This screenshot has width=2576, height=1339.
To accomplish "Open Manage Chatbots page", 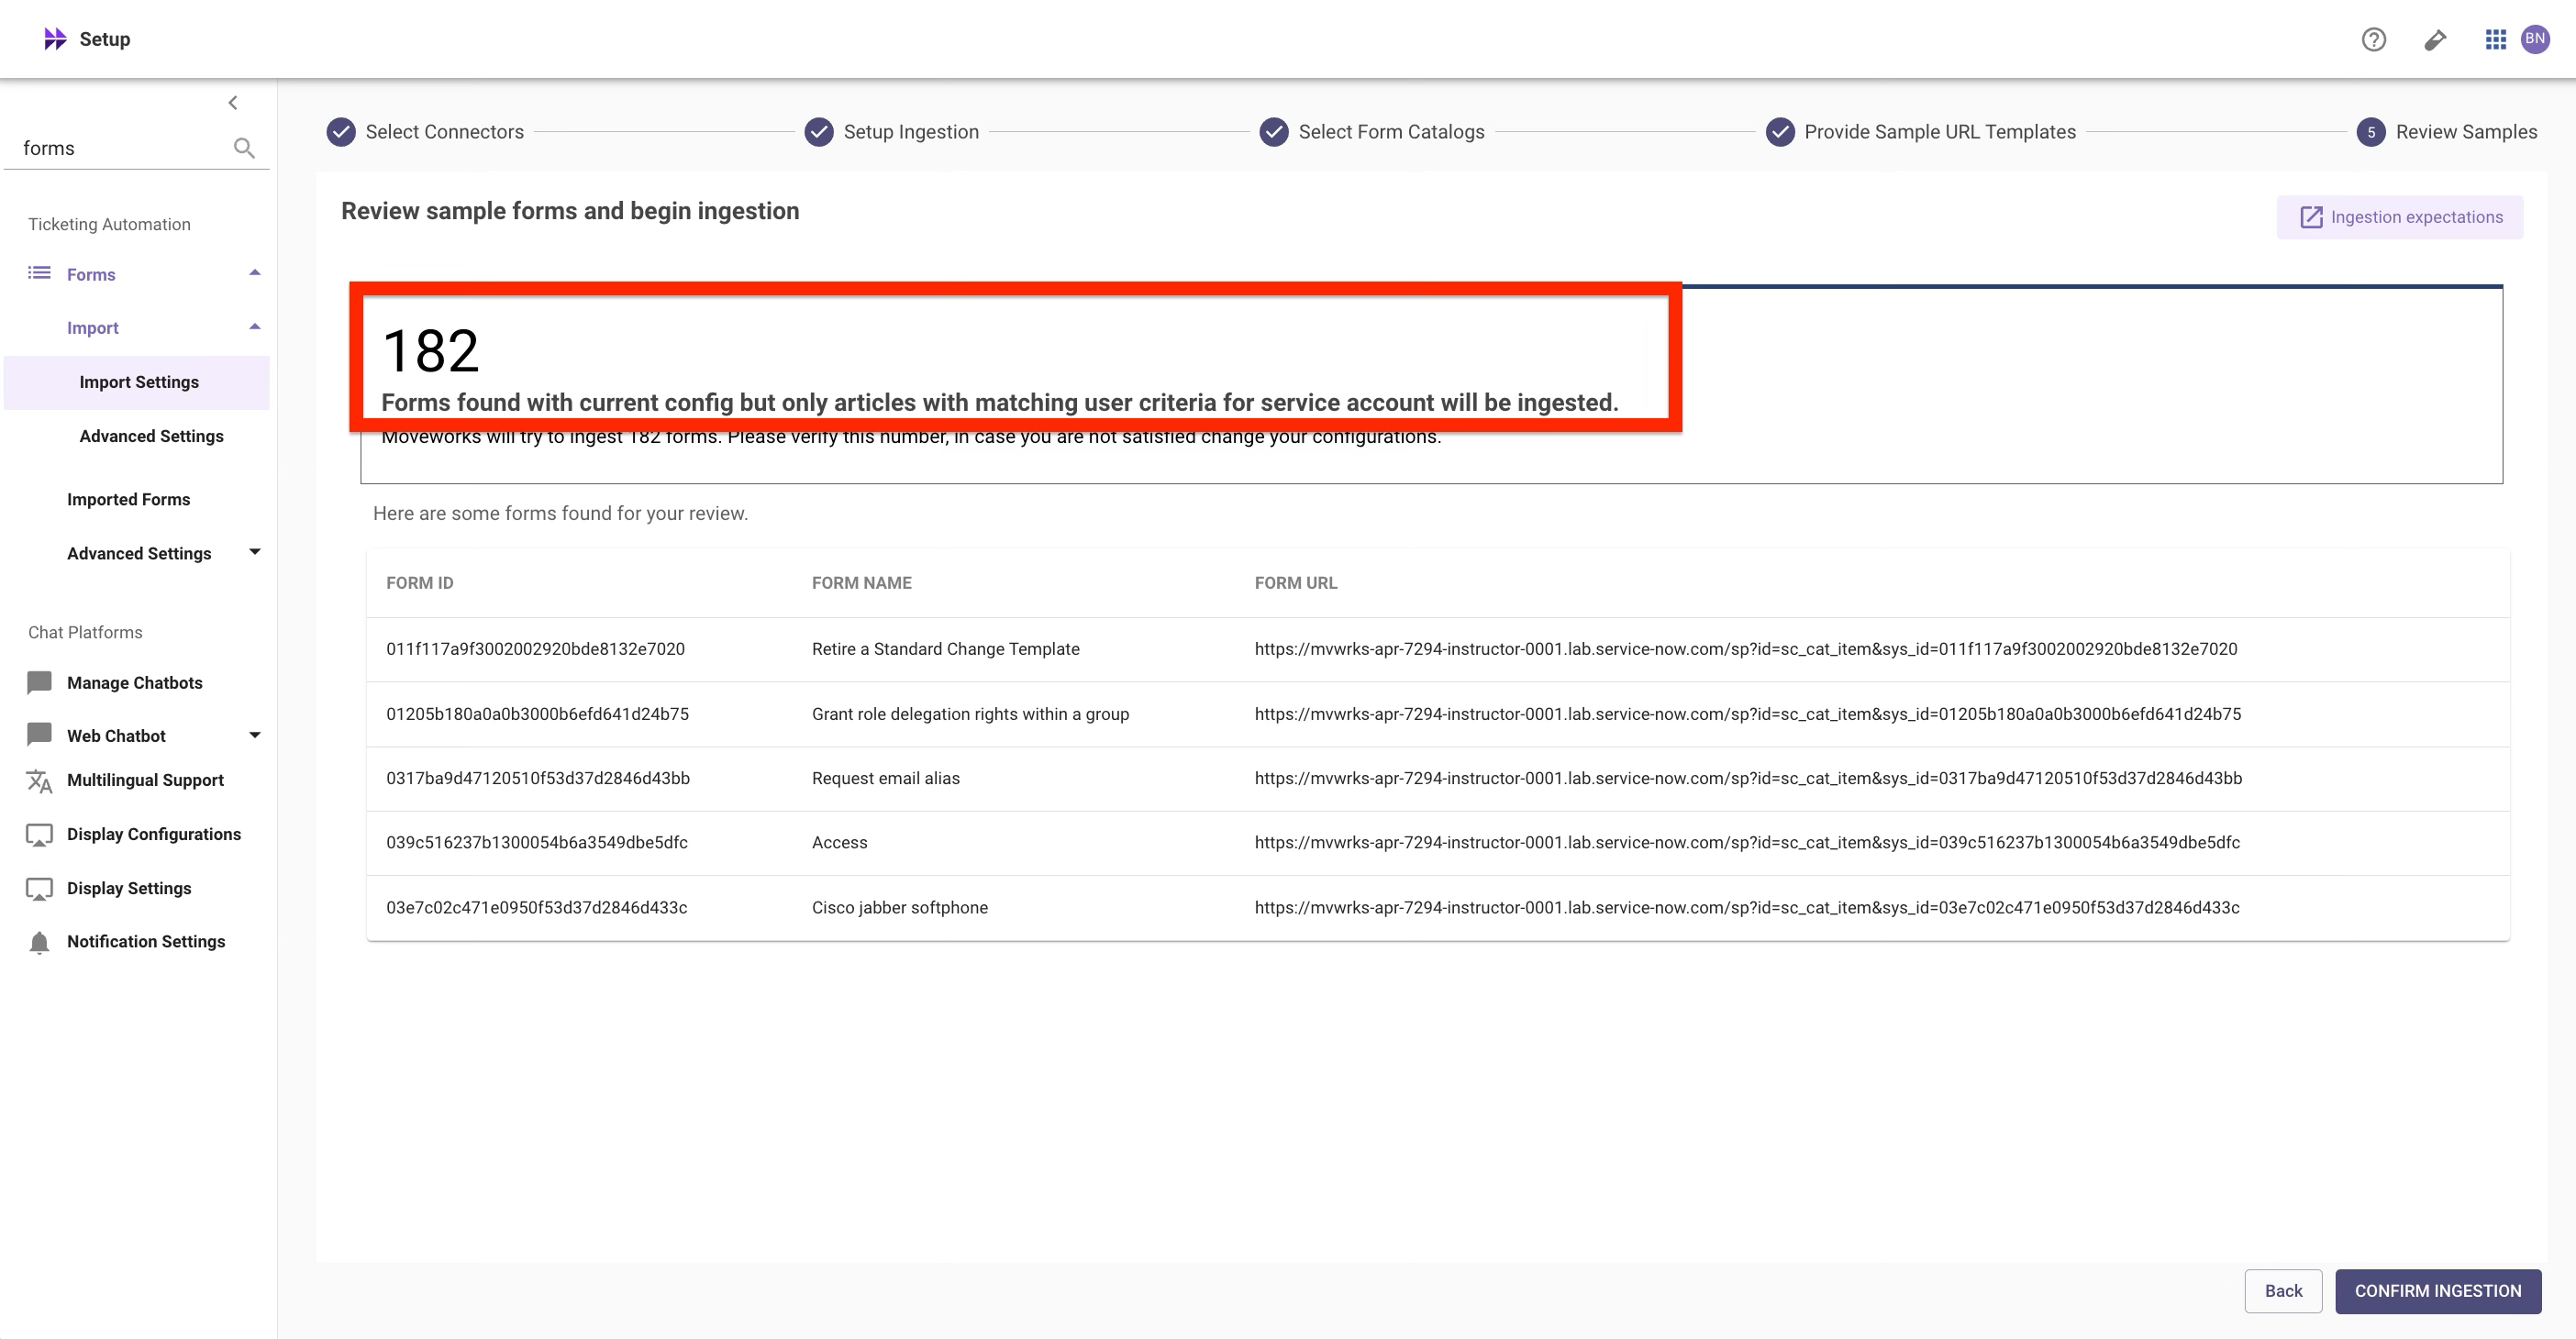I will click(x=134, y=682).
